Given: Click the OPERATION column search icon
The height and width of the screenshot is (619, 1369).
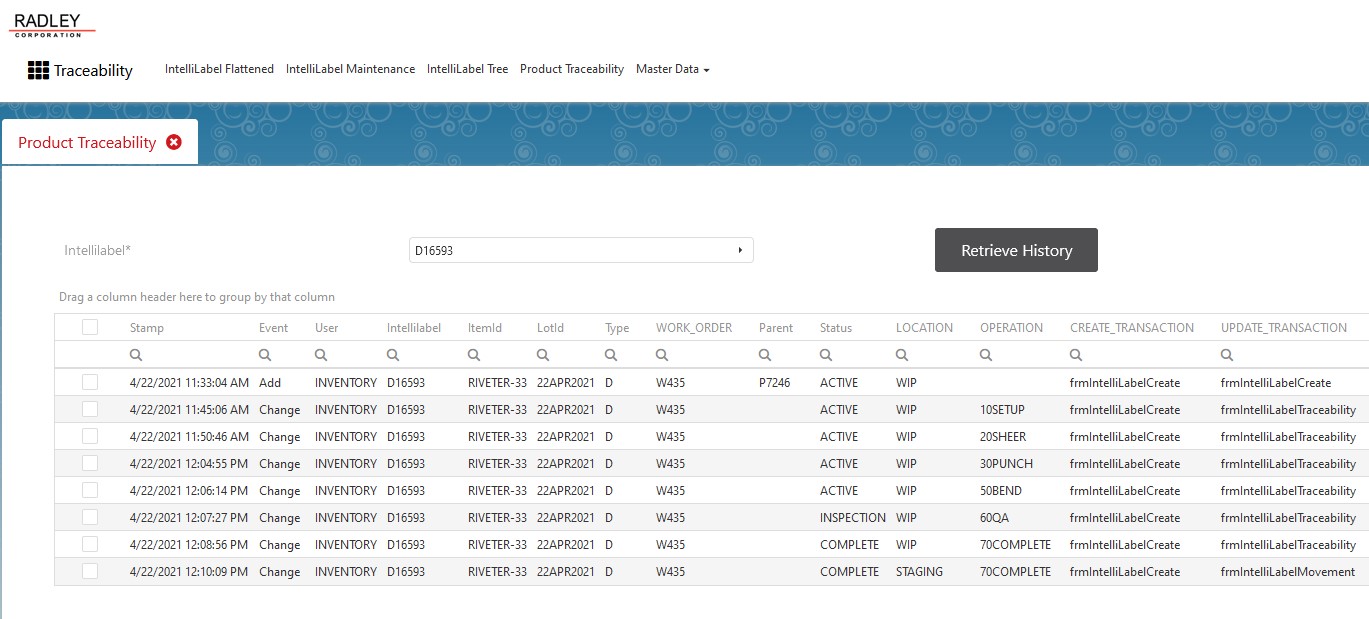Looking at the screenshot, I should pos(984,354).
